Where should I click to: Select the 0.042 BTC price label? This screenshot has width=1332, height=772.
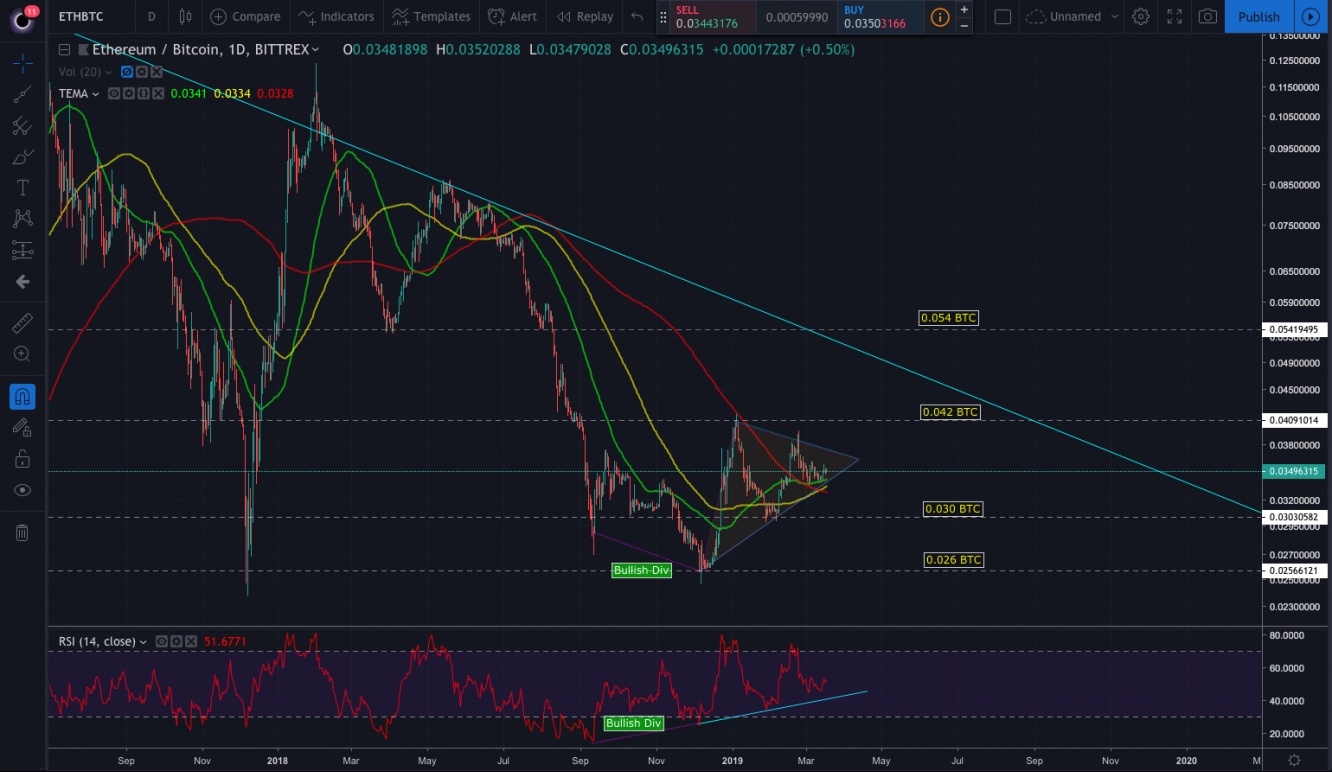click(950, 412)
